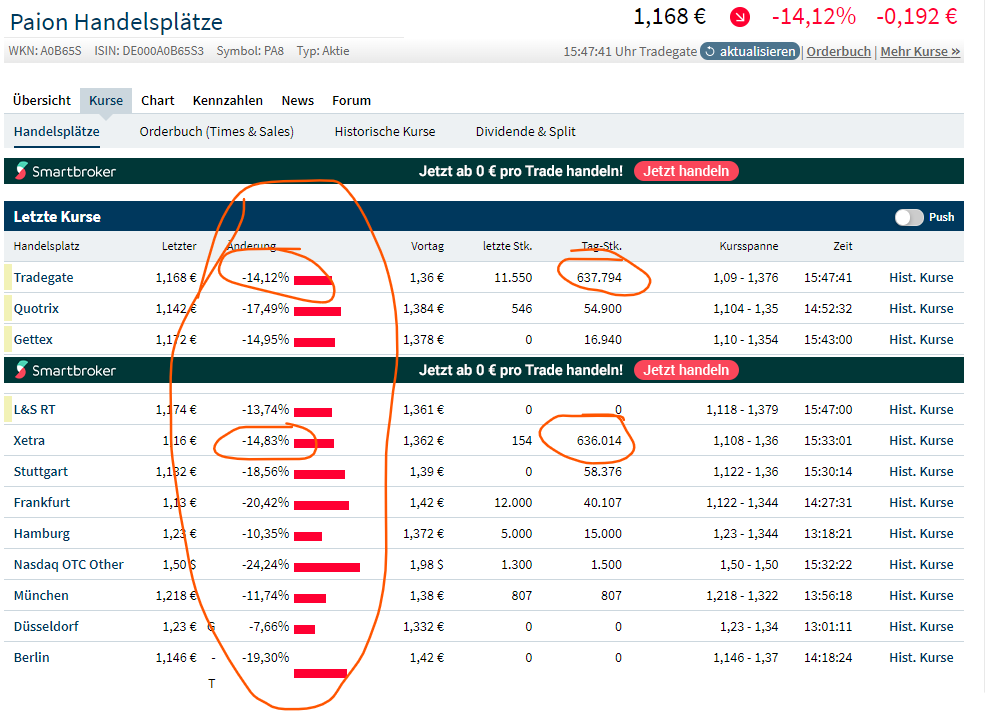The image size is (985, 712).
Task: Select the Handelsplätze sub-tab
Action: [57, 131]
